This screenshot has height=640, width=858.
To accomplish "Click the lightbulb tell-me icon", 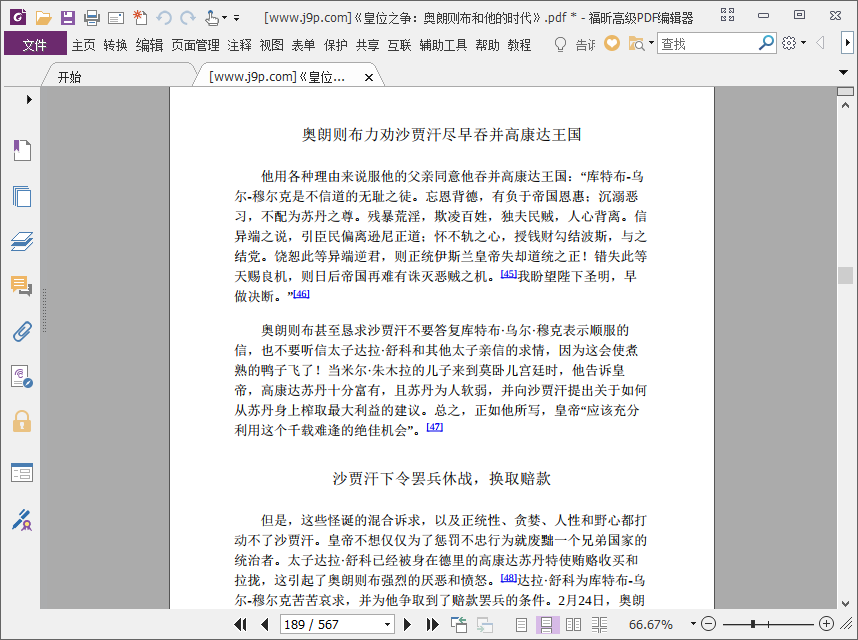I will click(x=560, y=44).
